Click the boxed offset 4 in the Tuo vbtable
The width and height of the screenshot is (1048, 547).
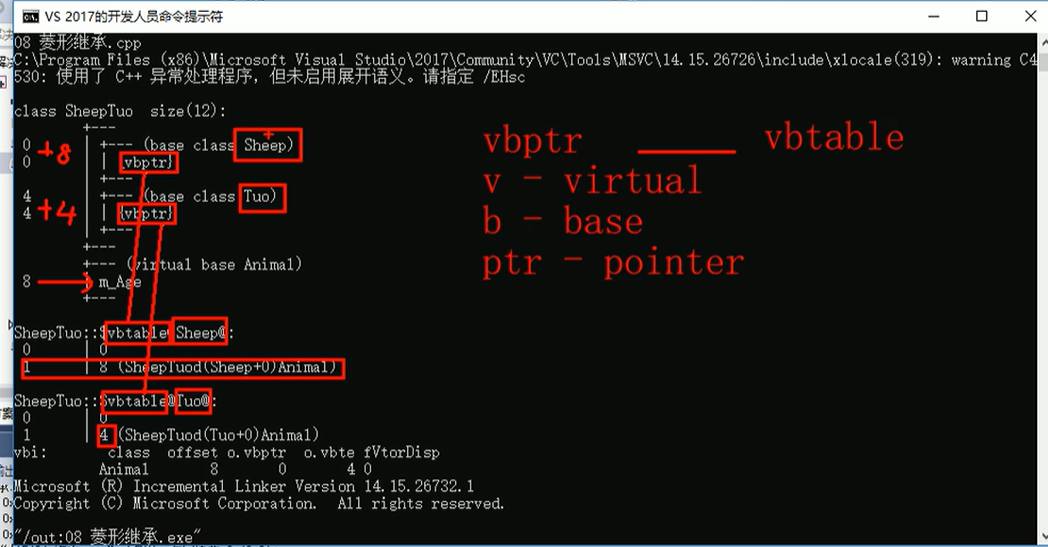(x=106, y=435)
